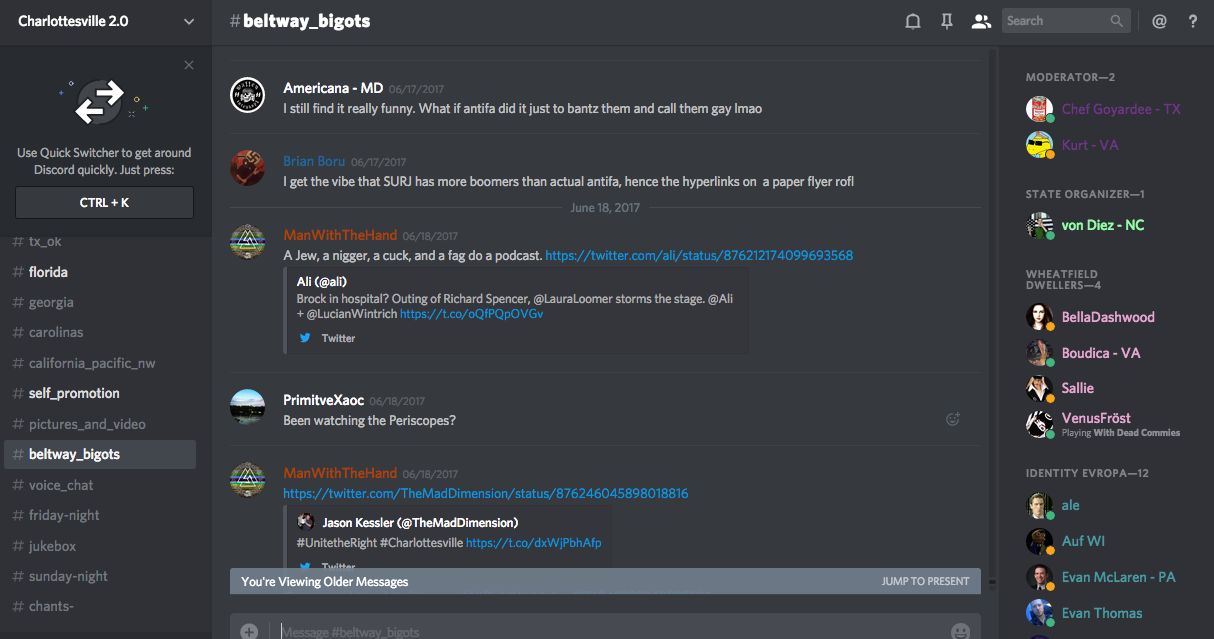Open recent mentions inbox
The width and height of the screenshot is (1214, 639).
1159,21
